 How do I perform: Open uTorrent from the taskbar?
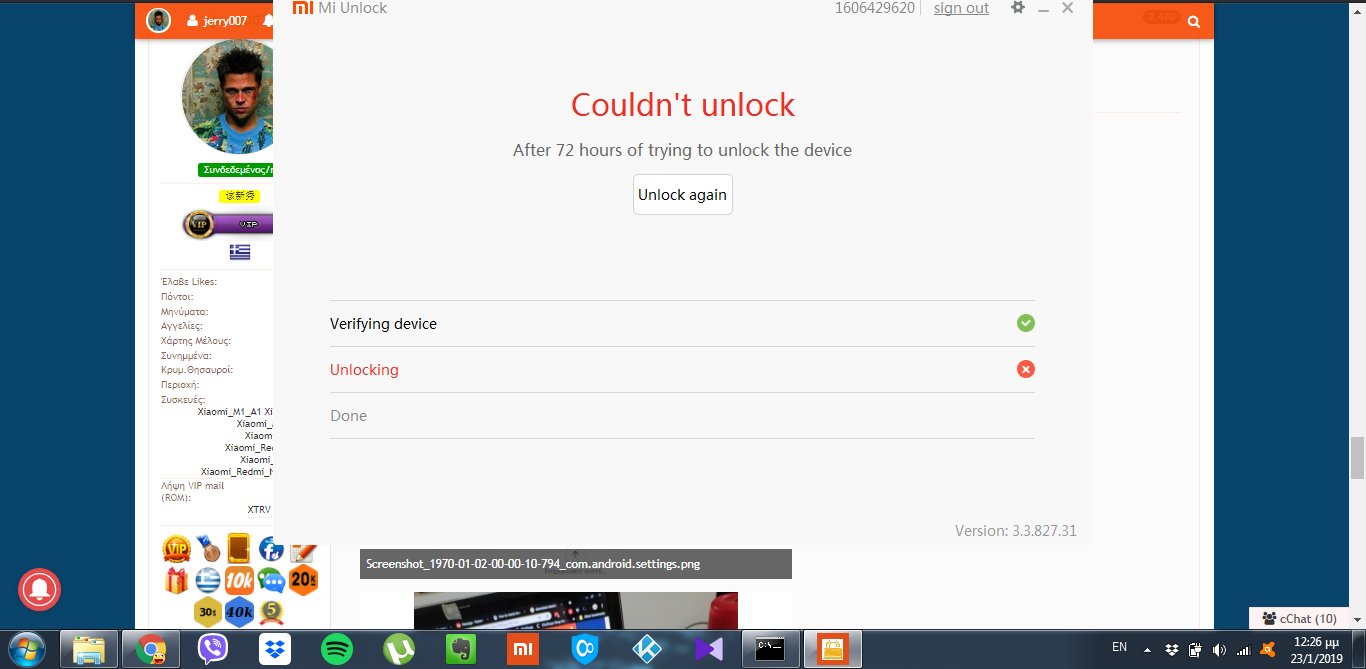coord(399,650)
